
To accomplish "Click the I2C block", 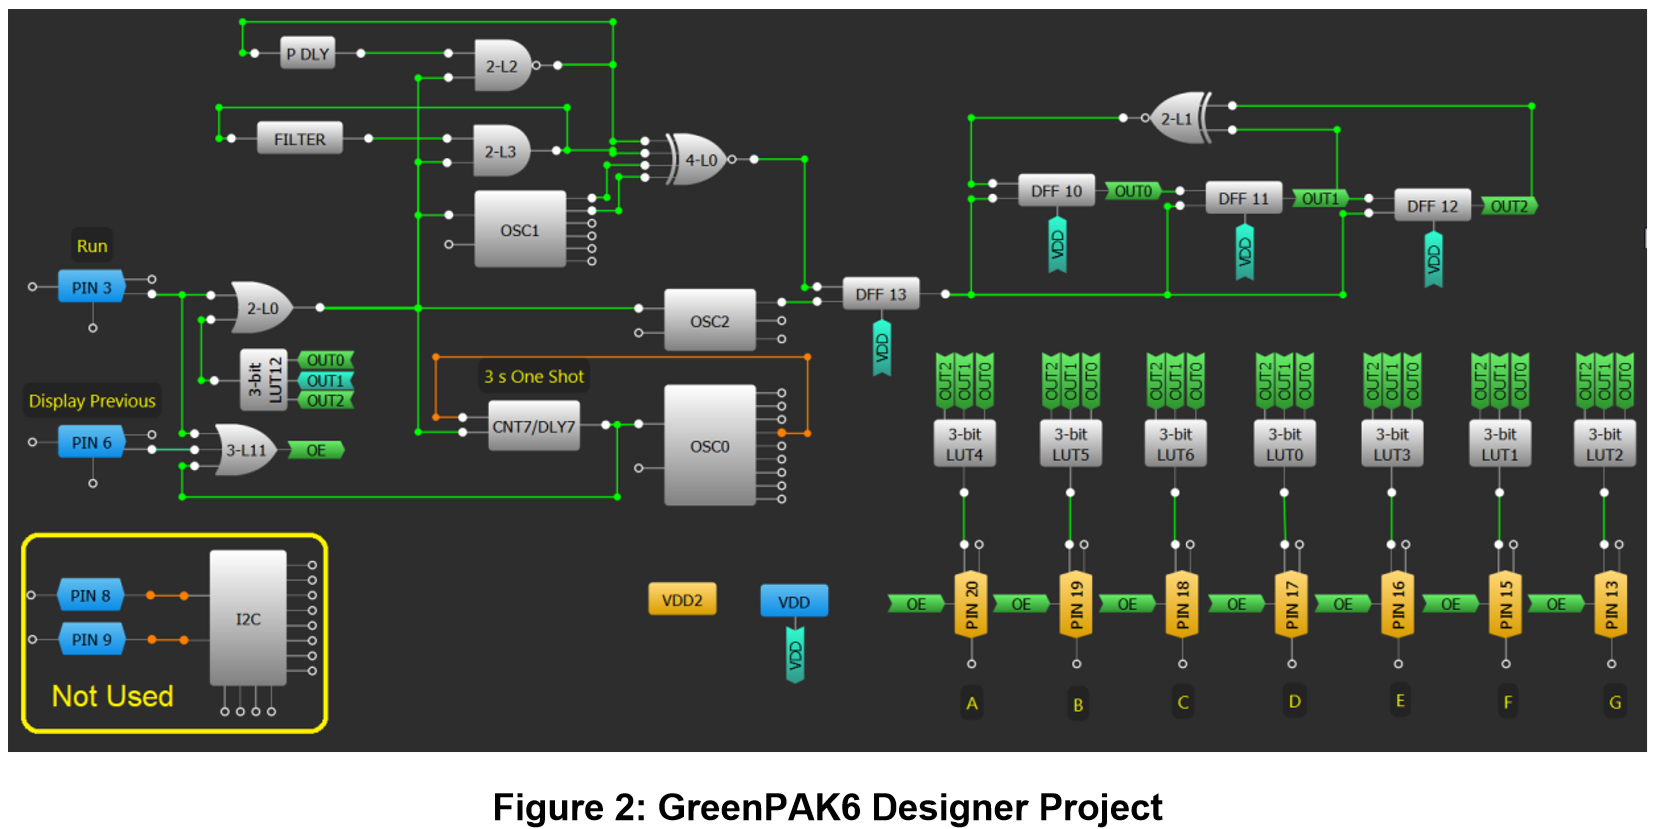I will point(248,619).
